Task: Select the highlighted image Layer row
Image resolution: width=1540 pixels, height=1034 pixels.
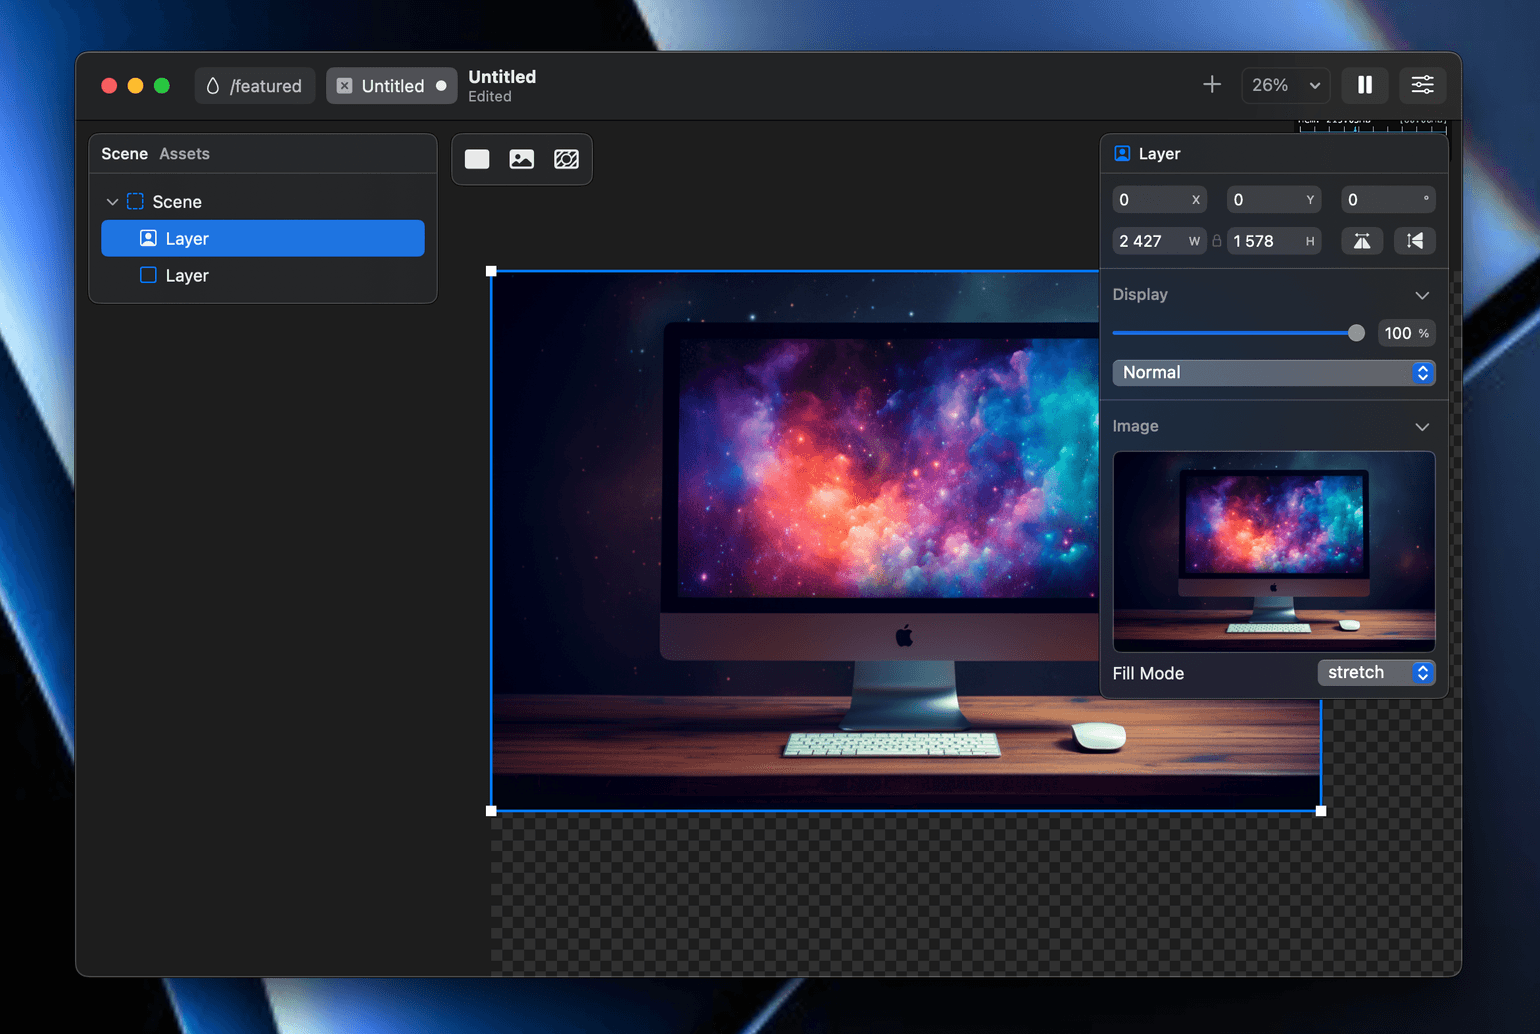Action: (263, 238)
